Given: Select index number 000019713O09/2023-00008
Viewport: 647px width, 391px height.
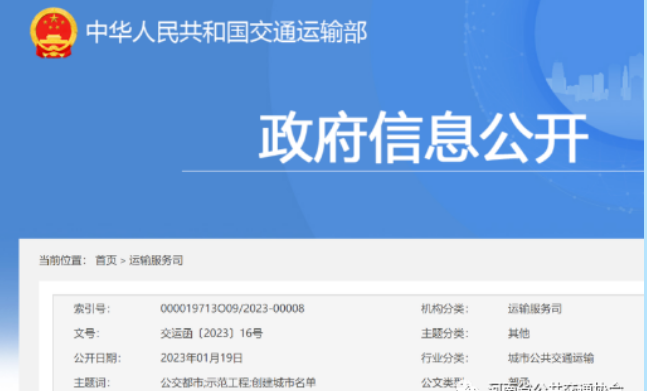Looking at the screenshot, I should coord(232,309).
